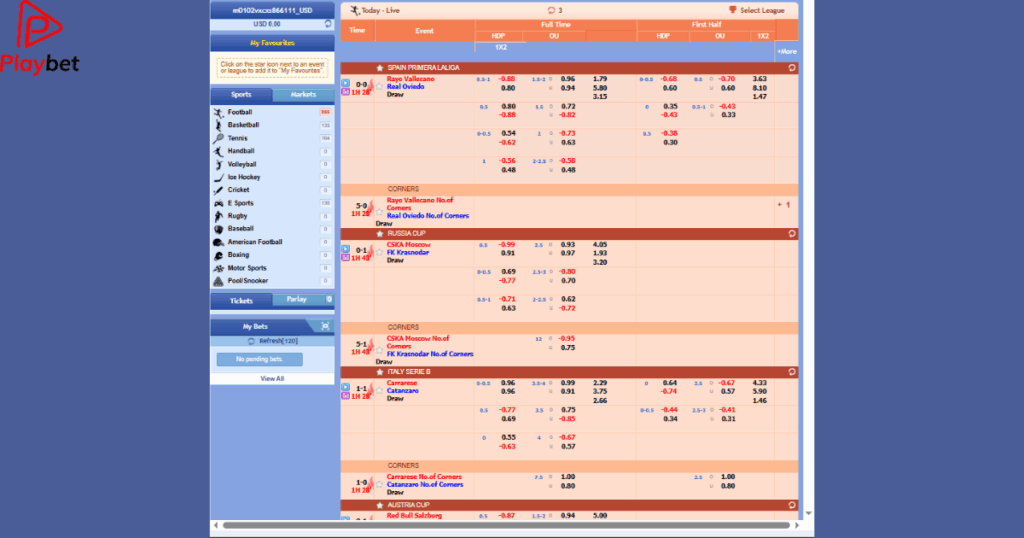Click refresh countdown icon beside 3
The image size is (1024, 538).
(x=551, y=10)
